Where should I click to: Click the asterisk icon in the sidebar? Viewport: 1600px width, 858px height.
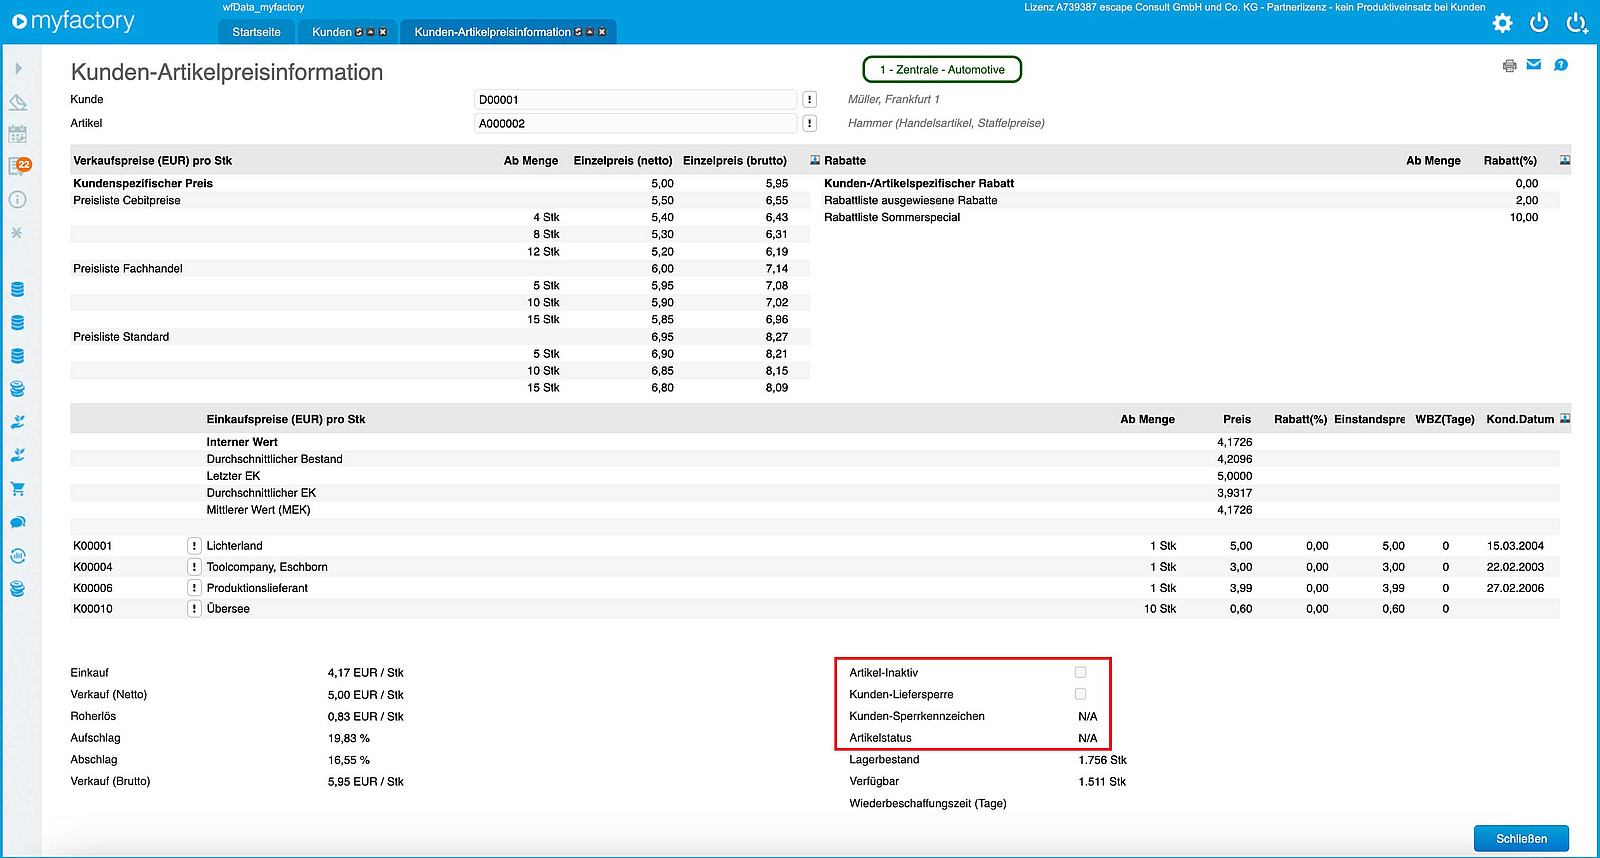point(17,233)
